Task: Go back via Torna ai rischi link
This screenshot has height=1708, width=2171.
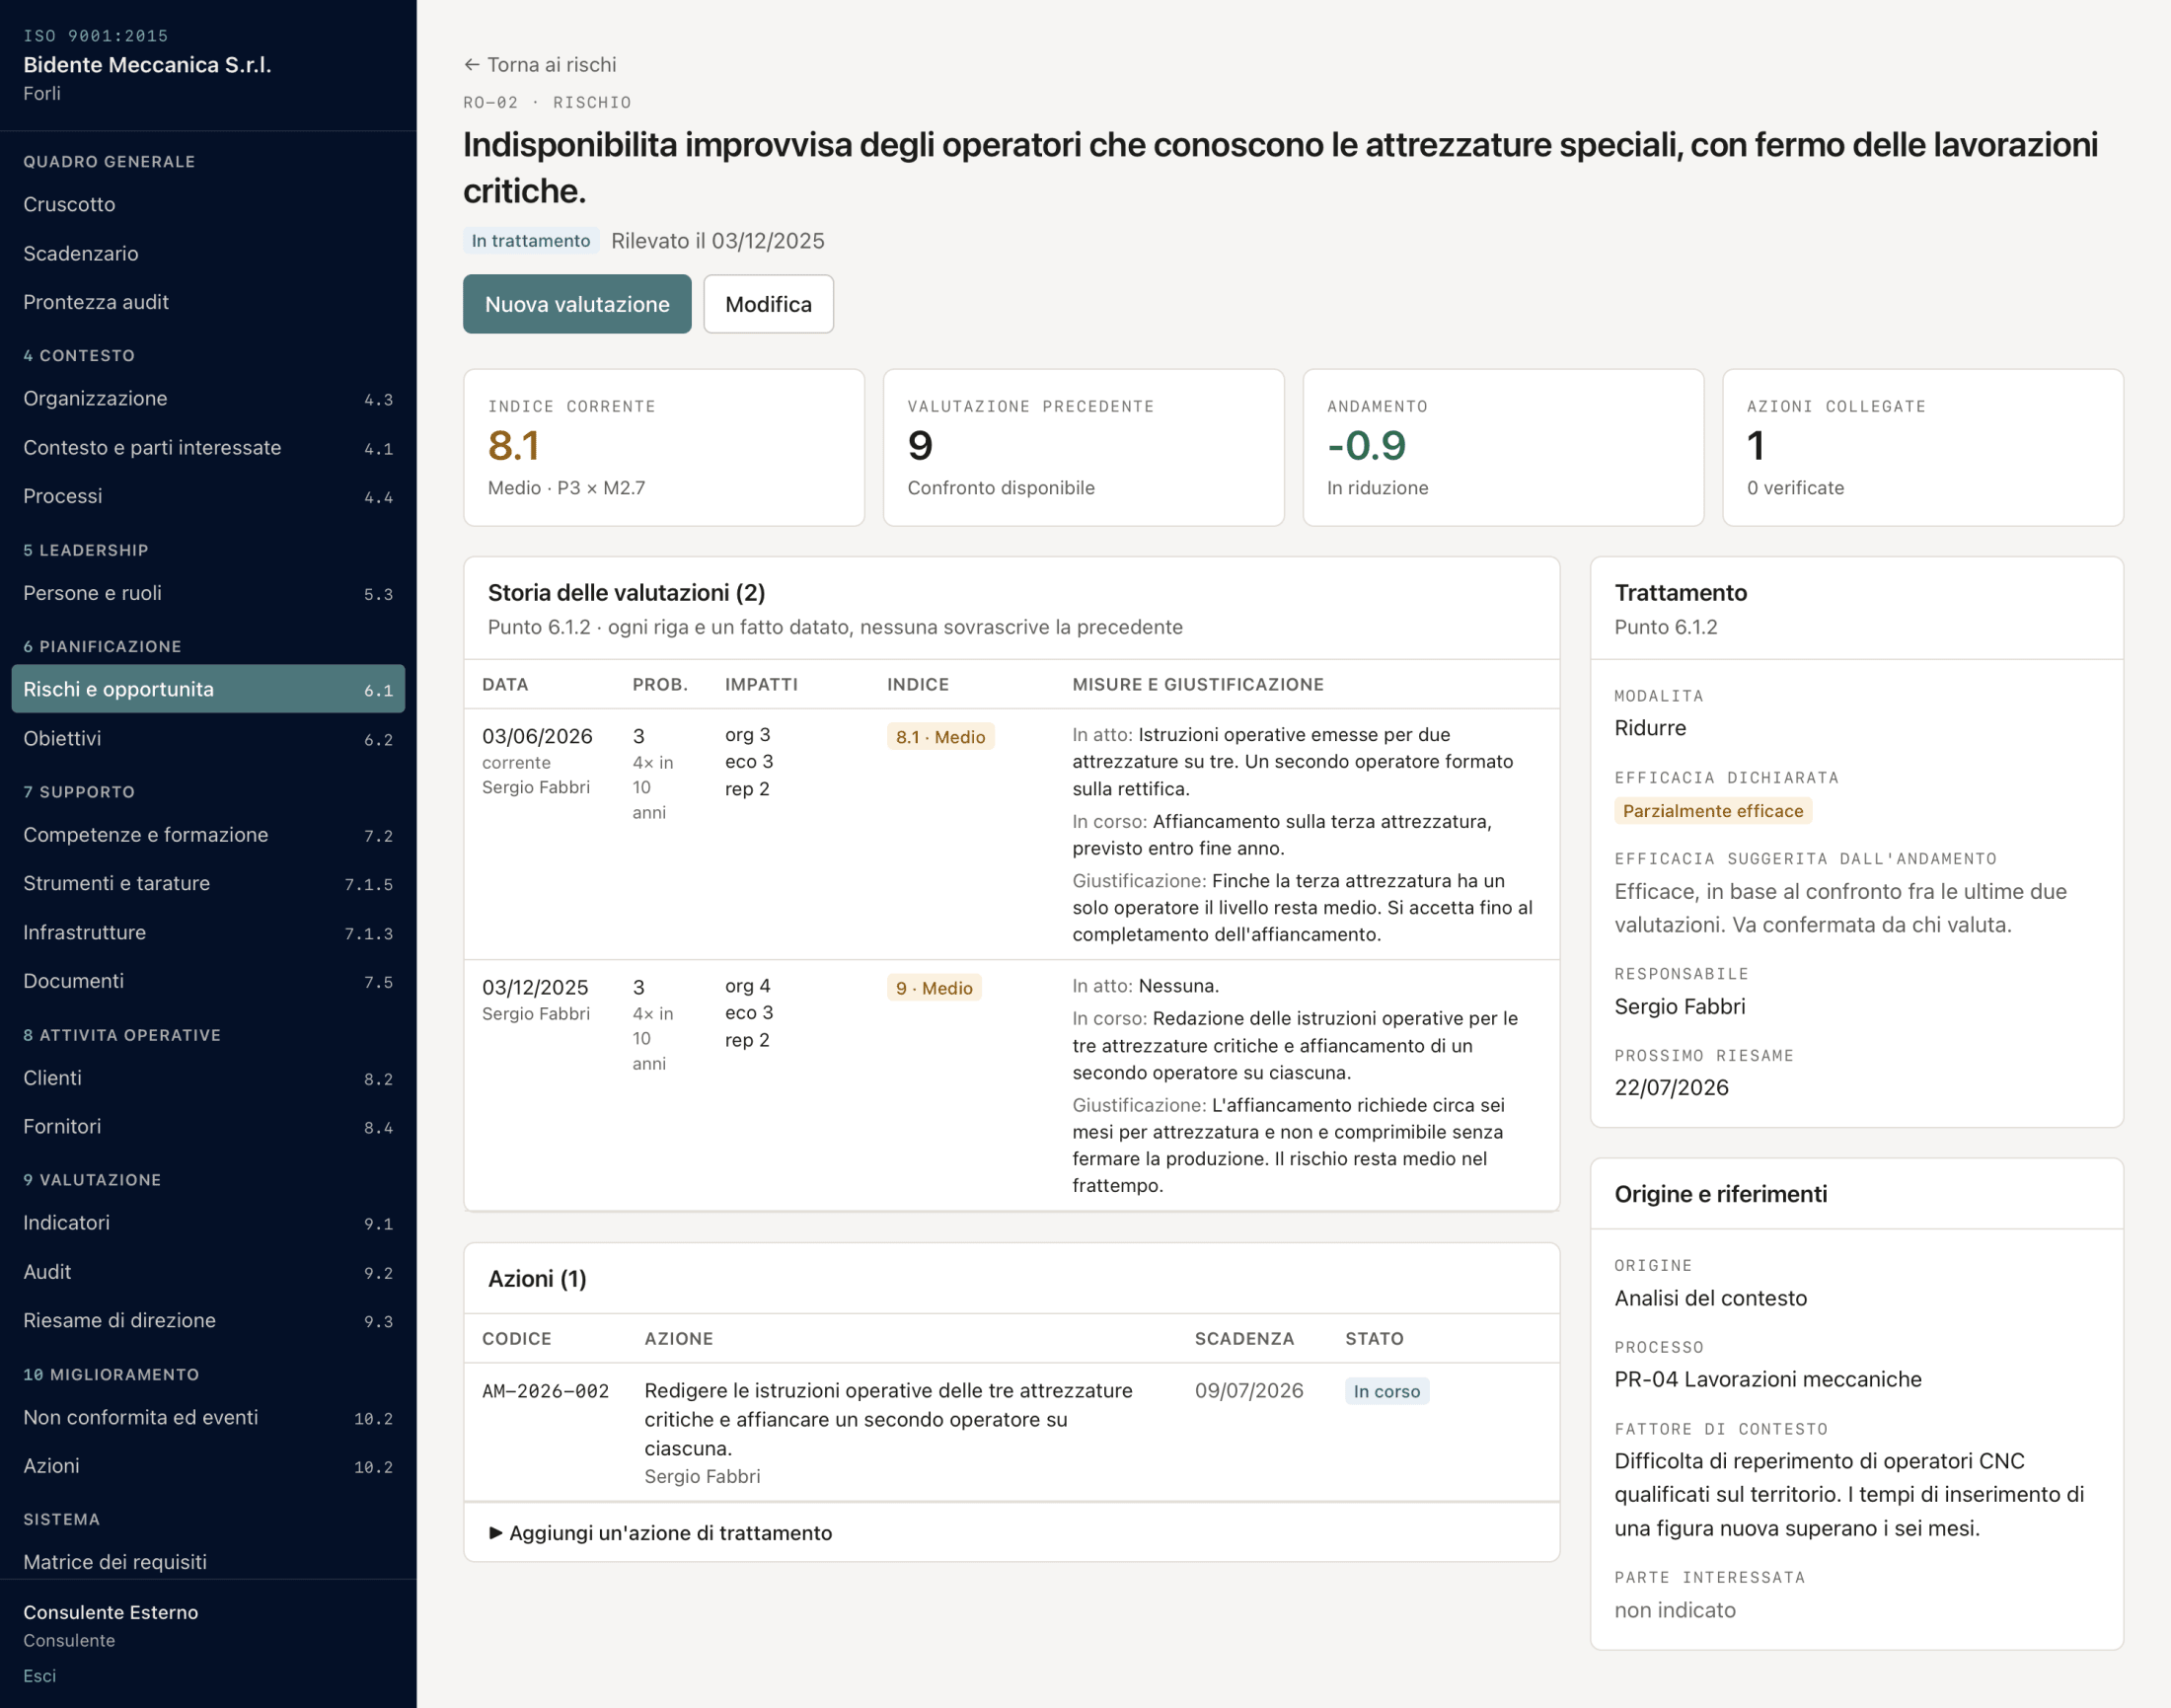Action: [540, 65]
